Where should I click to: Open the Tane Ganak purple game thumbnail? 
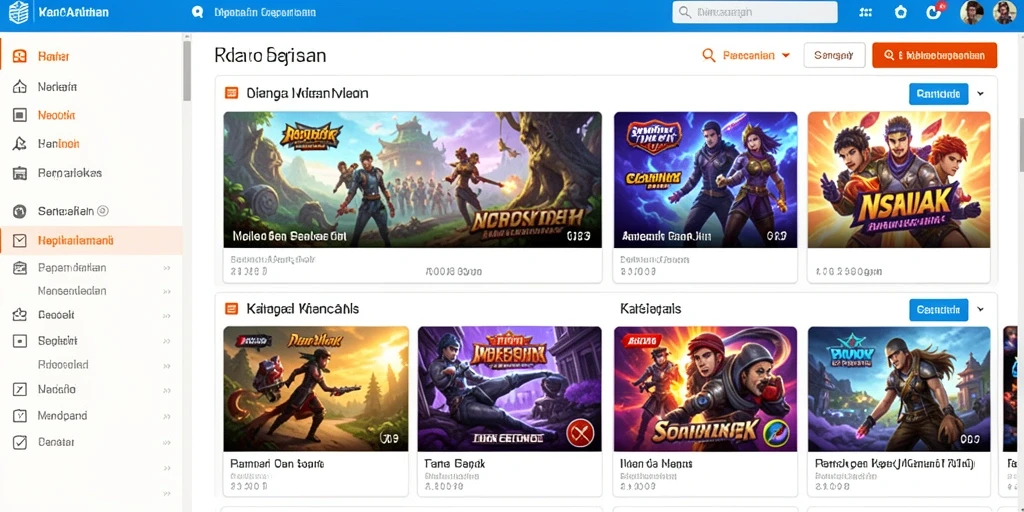click(x=509, y=389)
